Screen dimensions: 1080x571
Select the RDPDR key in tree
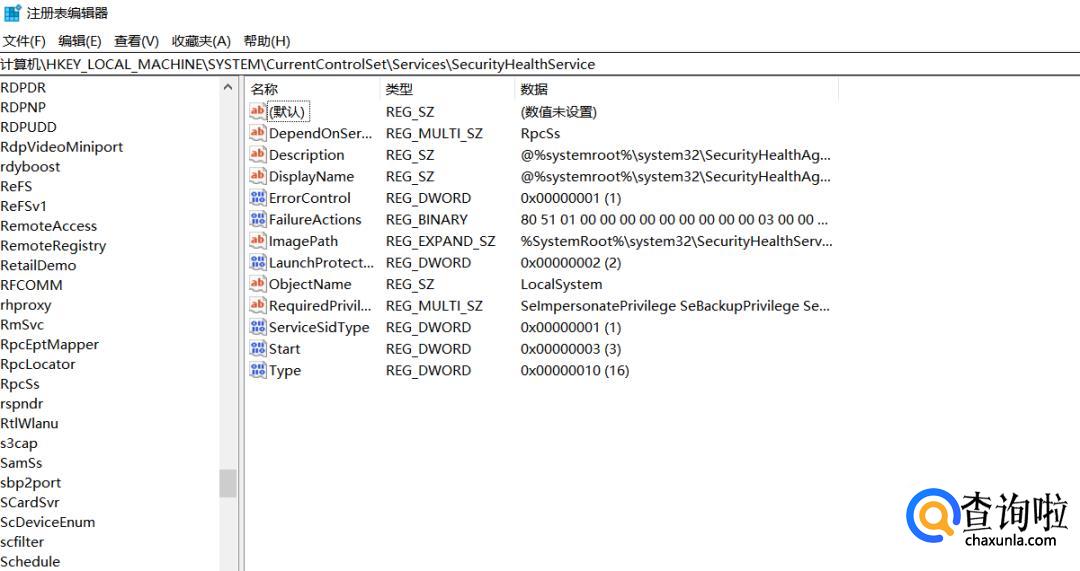click(x=23, y=88)
